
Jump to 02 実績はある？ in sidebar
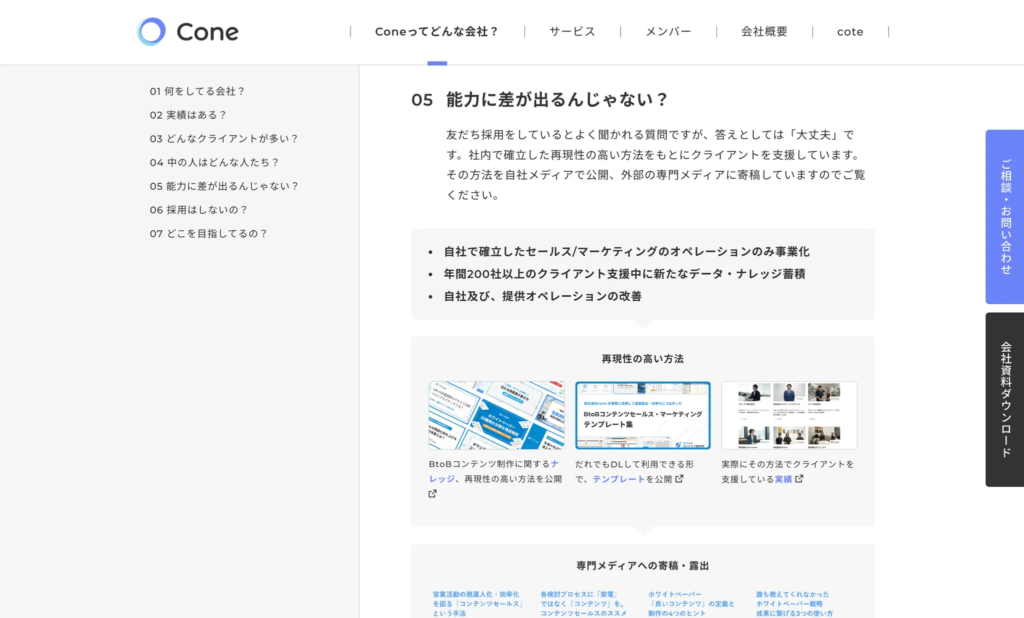(x=188, y=115)
